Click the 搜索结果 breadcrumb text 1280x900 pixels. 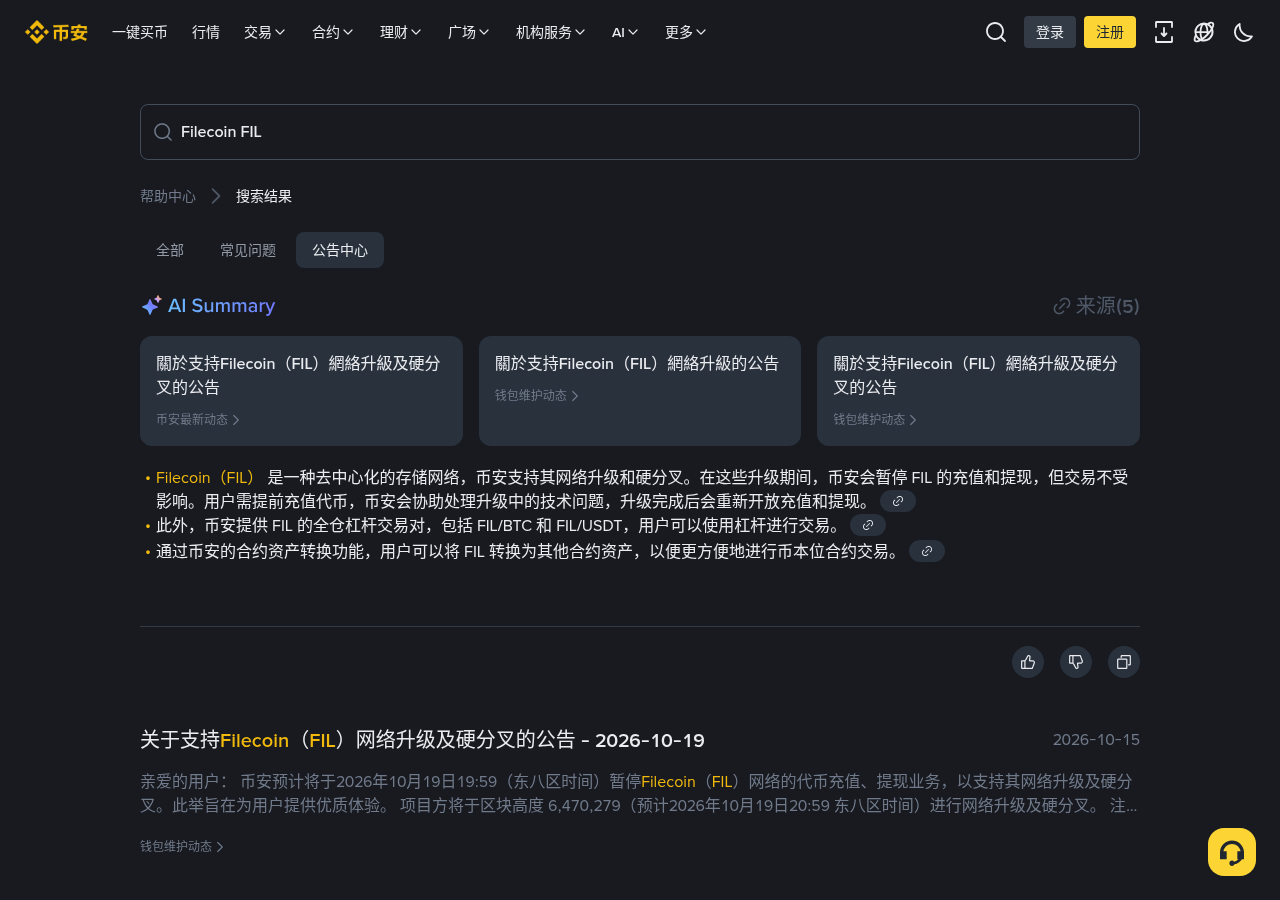(x=264, y=196)
